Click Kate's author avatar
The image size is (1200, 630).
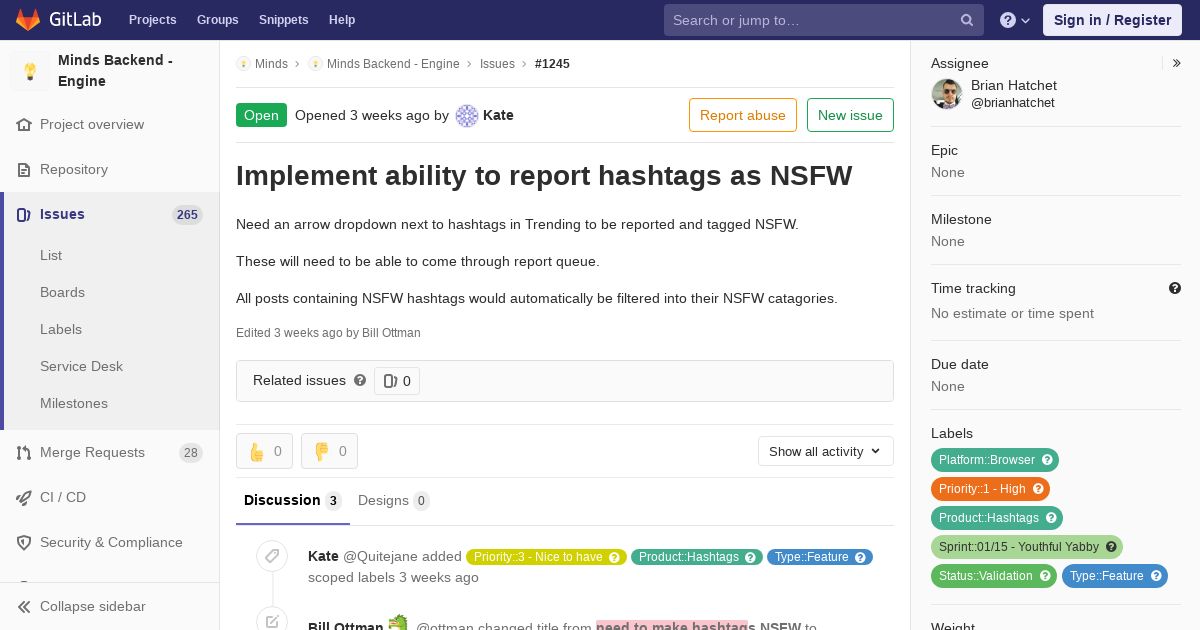point(467,116)
